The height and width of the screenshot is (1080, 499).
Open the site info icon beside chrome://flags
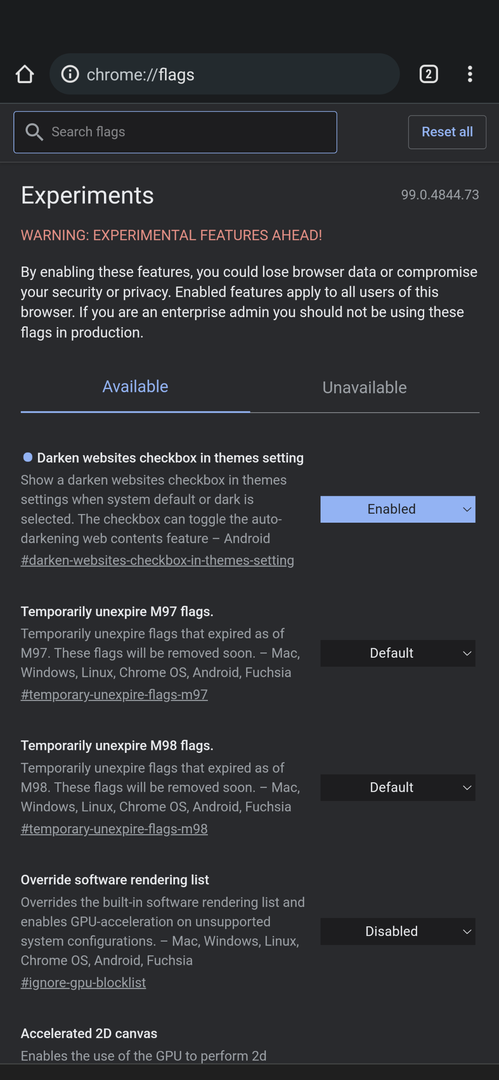coord(70,74)
